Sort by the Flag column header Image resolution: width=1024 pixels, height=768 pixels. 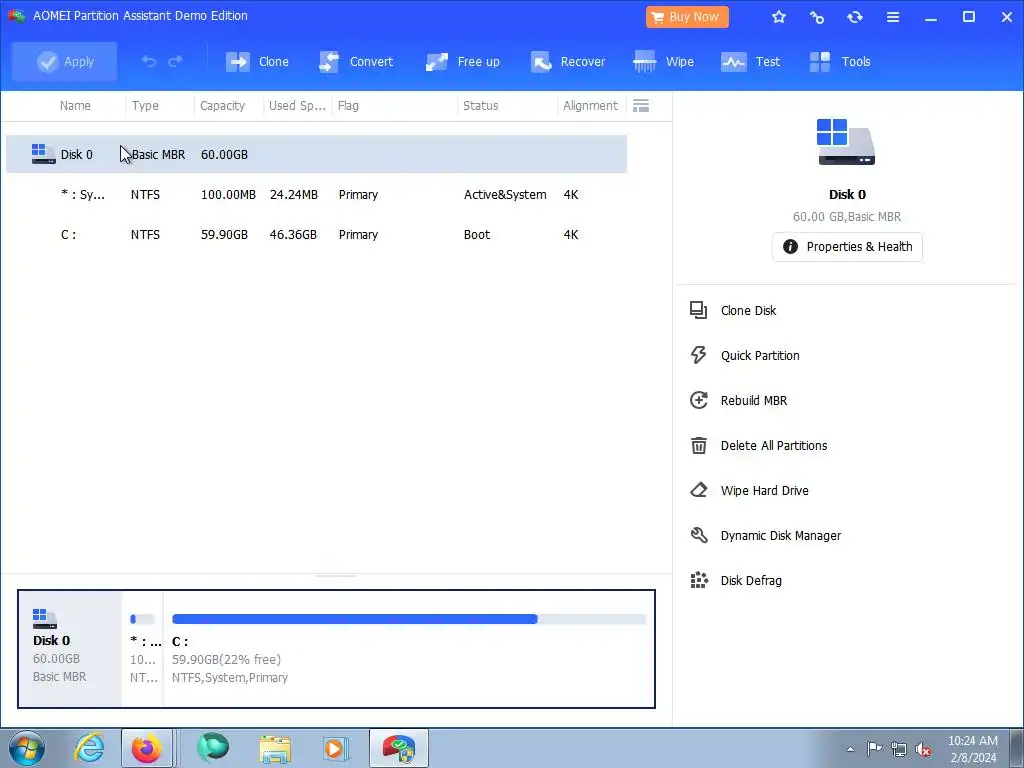coord(348,106)
